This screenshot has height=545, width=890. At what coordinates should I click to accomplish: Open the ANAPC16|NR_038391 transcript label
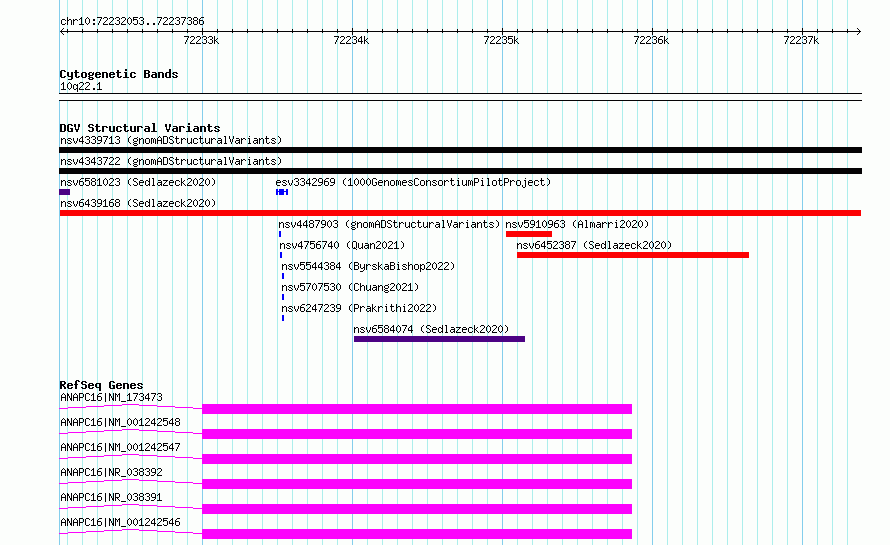(111, 497)
